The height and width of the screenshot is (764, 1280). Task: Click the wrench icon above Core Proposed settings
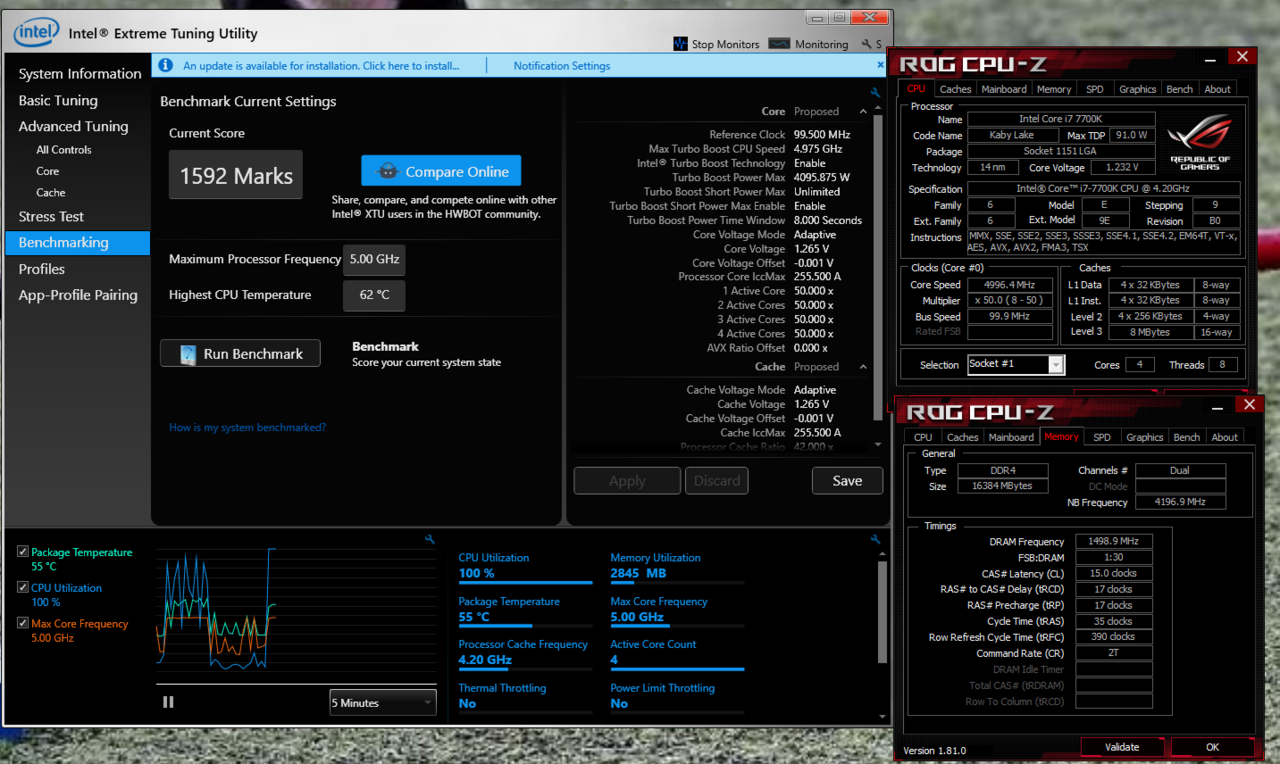pos(876,92)
